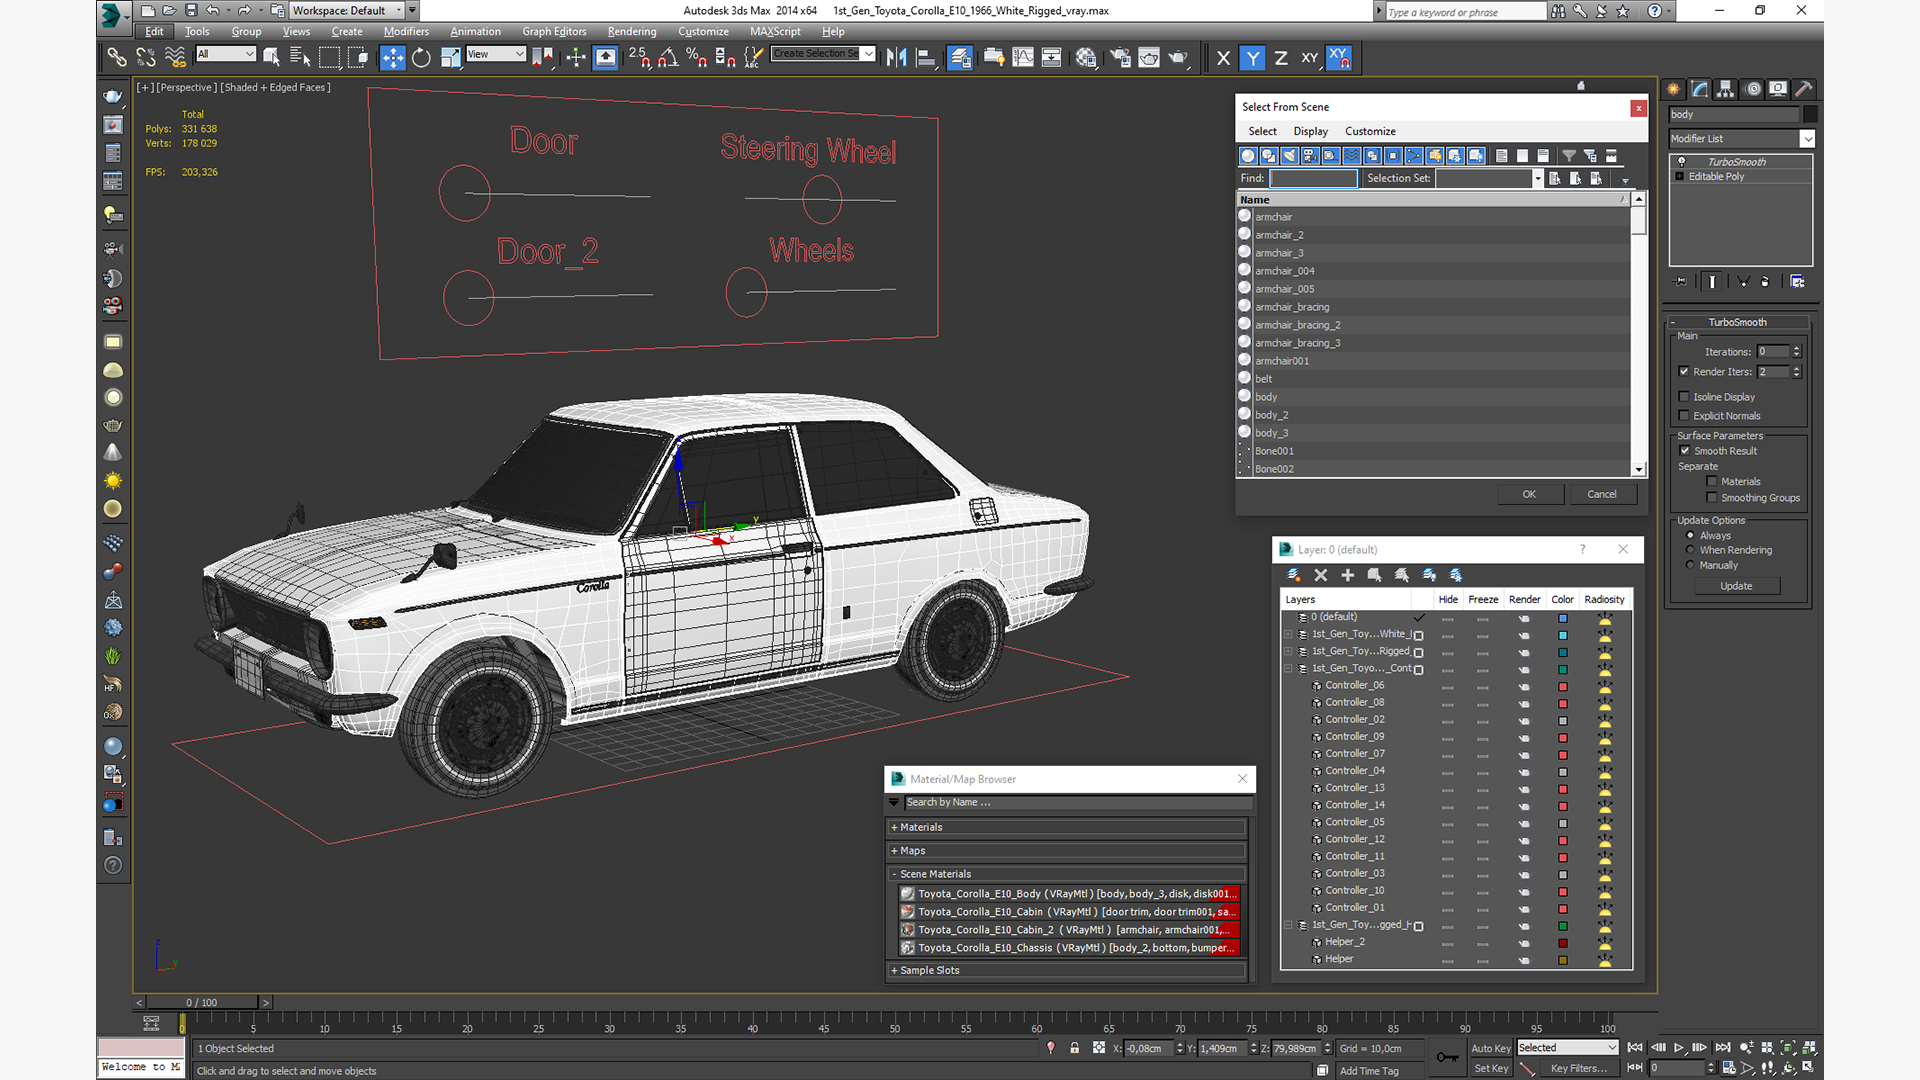1920x1080 pixels.
Task: Toggle the Smooth Result checkbox
Action: (1685, 451)
